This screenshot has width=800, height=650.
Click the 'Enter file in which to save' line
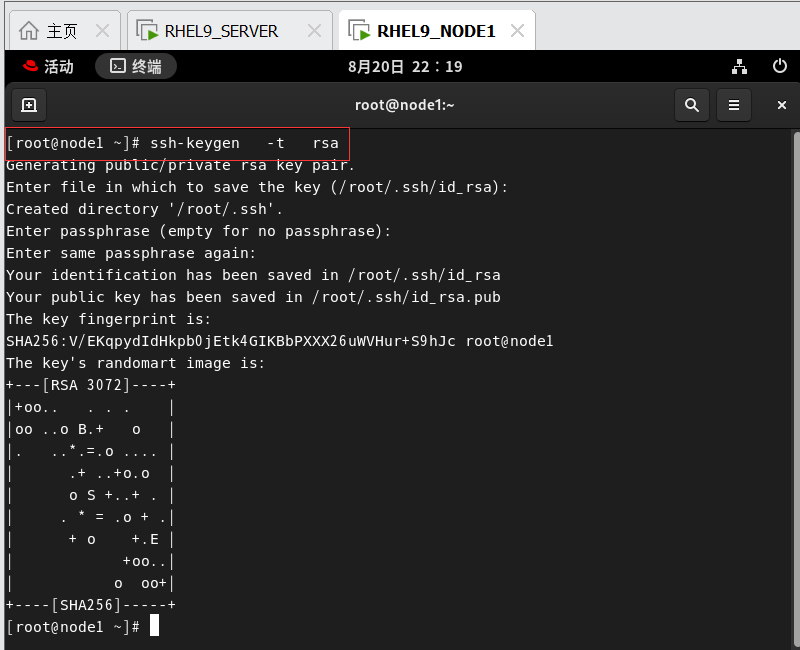coord(257,187)
